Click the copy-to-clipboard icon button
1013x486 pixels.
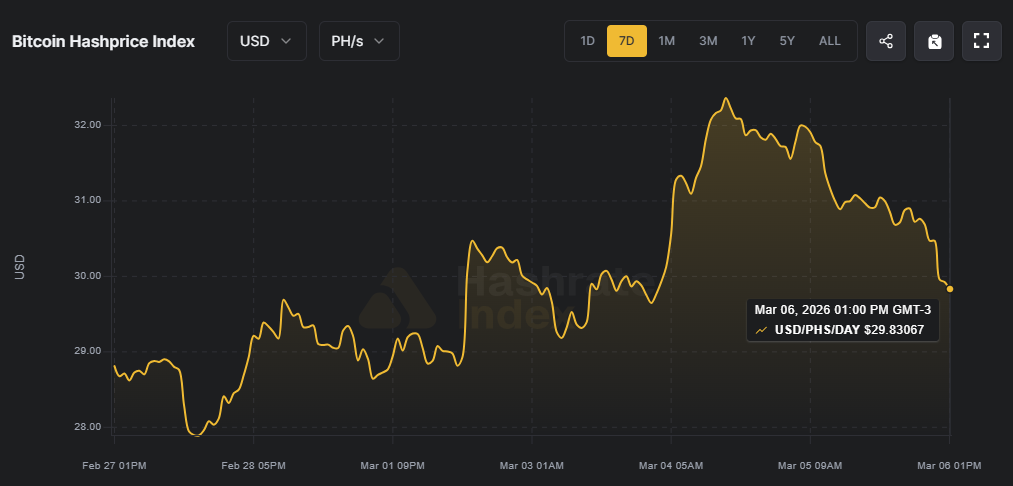934,41
